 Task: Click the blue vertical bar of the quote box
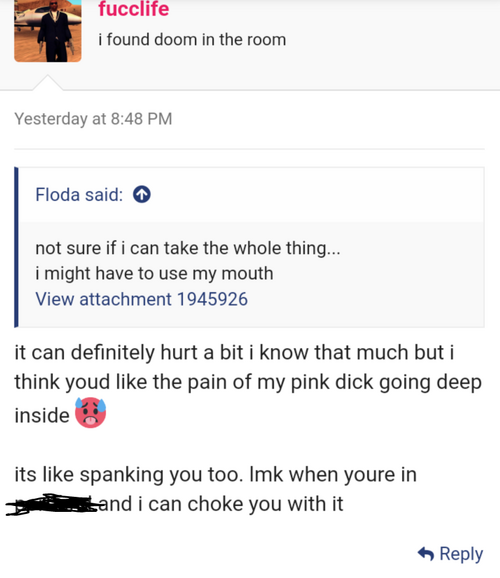tap(16, 247)
